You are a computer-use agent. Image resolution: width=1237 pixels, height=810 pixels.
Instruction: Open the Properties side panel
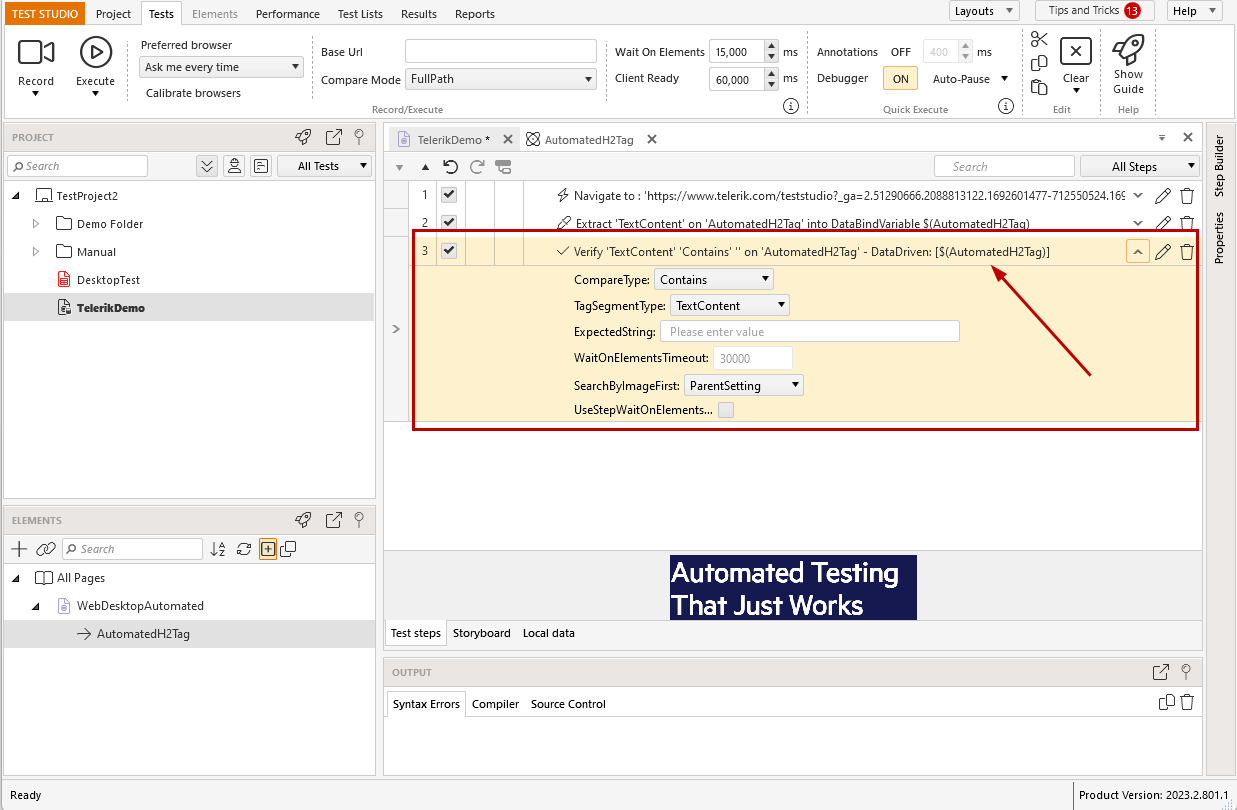1219,237
